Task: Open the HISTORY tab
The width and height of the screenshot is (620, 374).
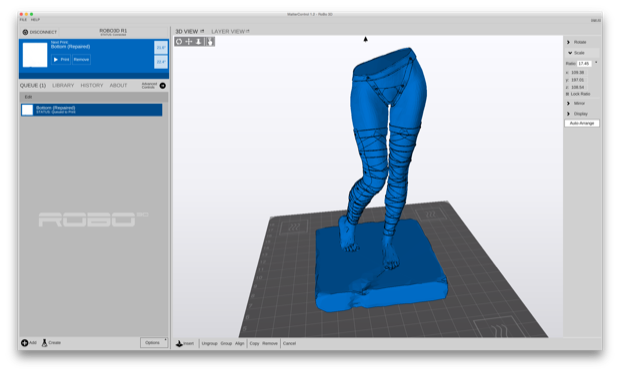Action: 92,85
